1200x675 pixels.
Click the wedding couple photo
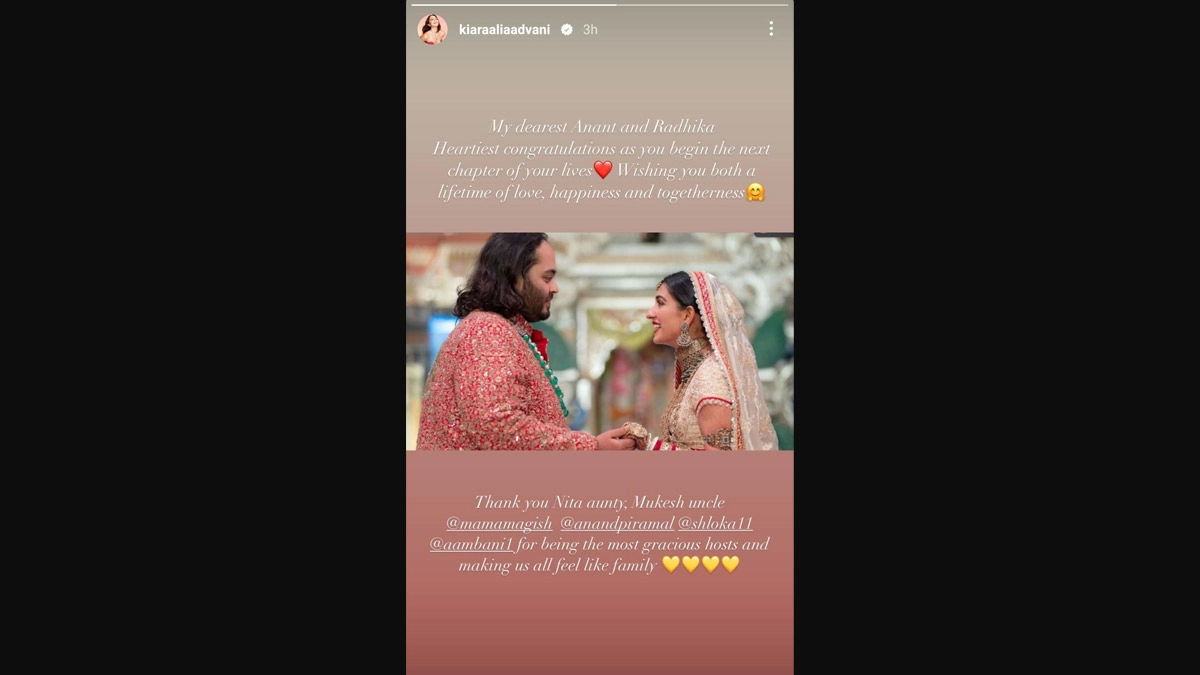pyautogui.click(x=600, y=341)
